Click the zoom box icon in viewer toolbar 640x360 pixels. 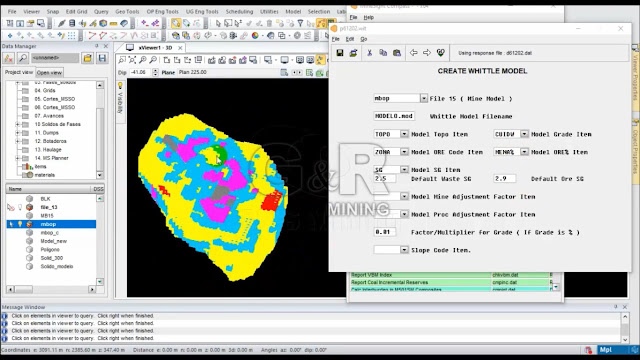(x=122, y=60)
